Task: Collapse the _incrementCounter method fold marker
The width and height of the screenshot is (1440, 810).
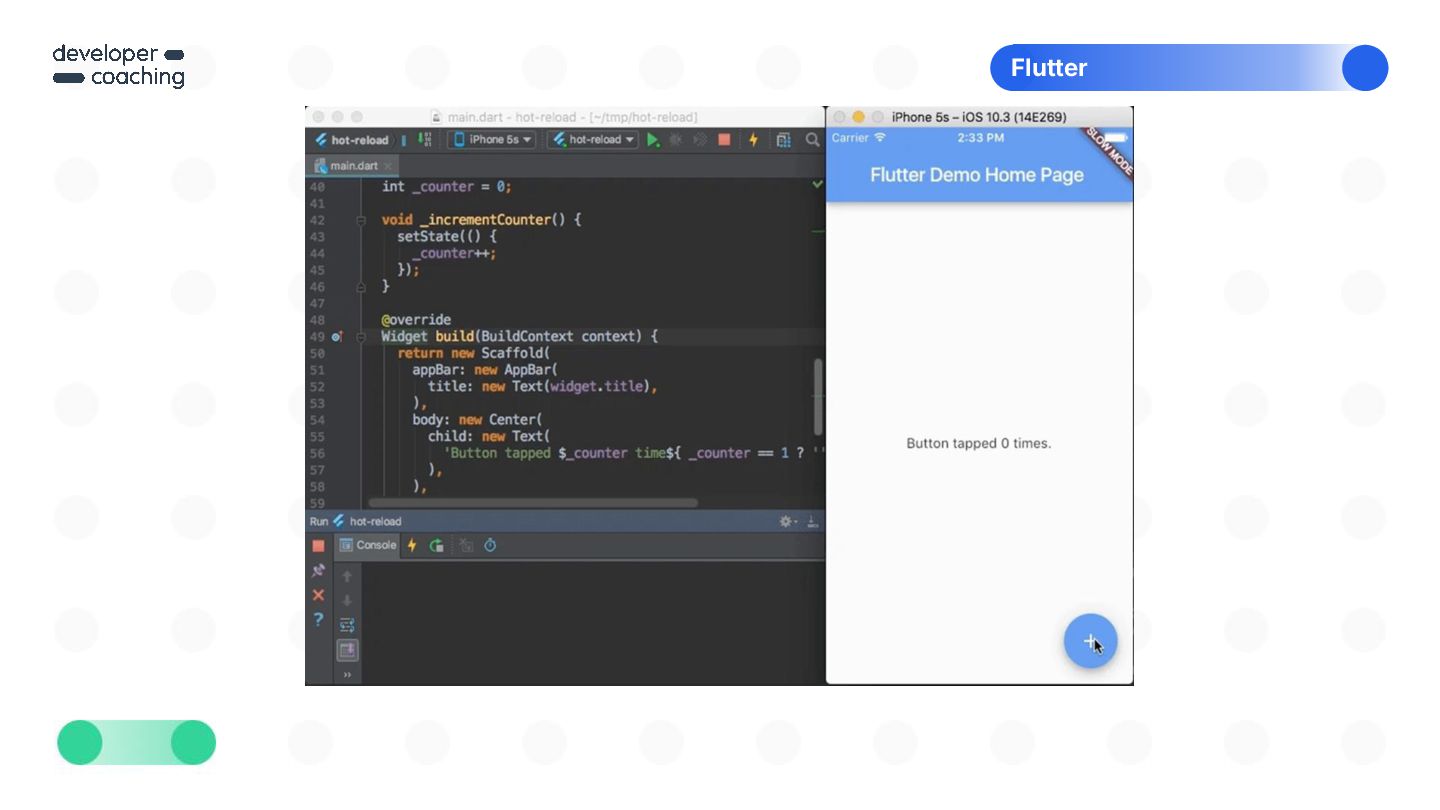Action: coord(361,220)
